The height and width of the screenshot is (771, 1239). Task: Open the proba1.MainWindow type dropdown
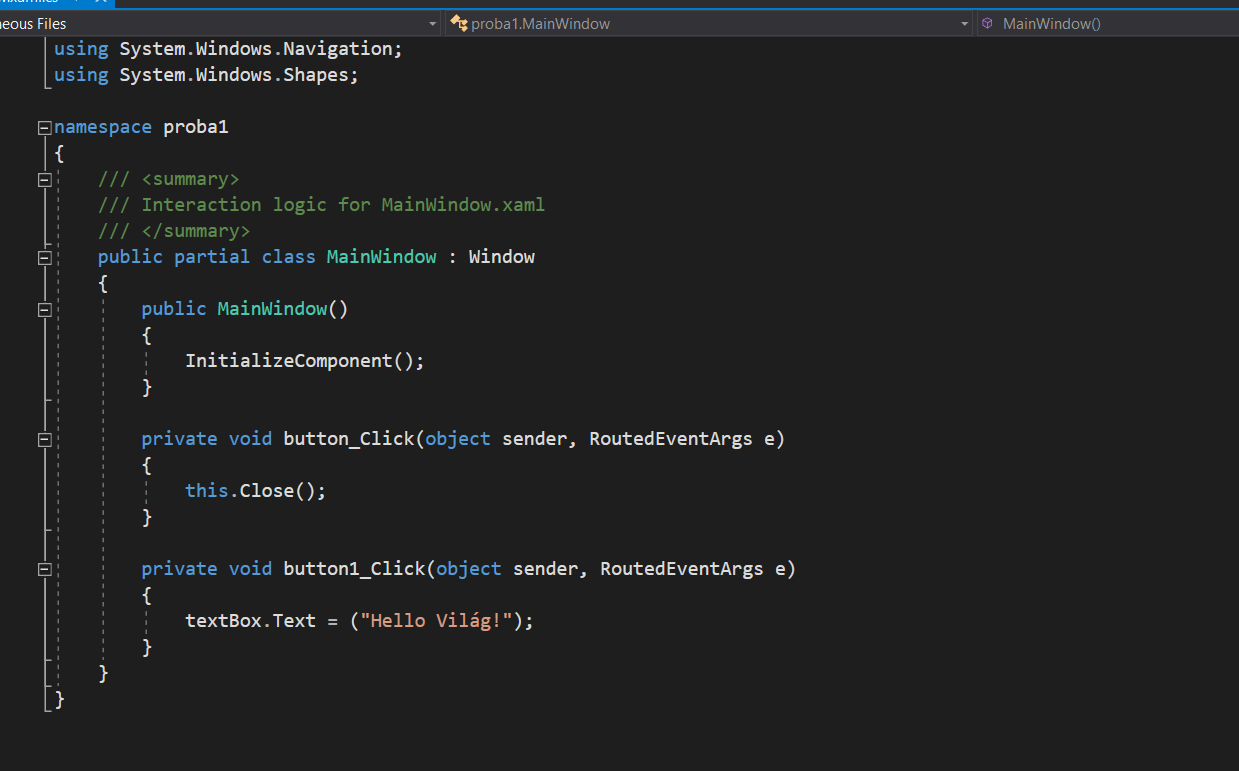point(964,23)
